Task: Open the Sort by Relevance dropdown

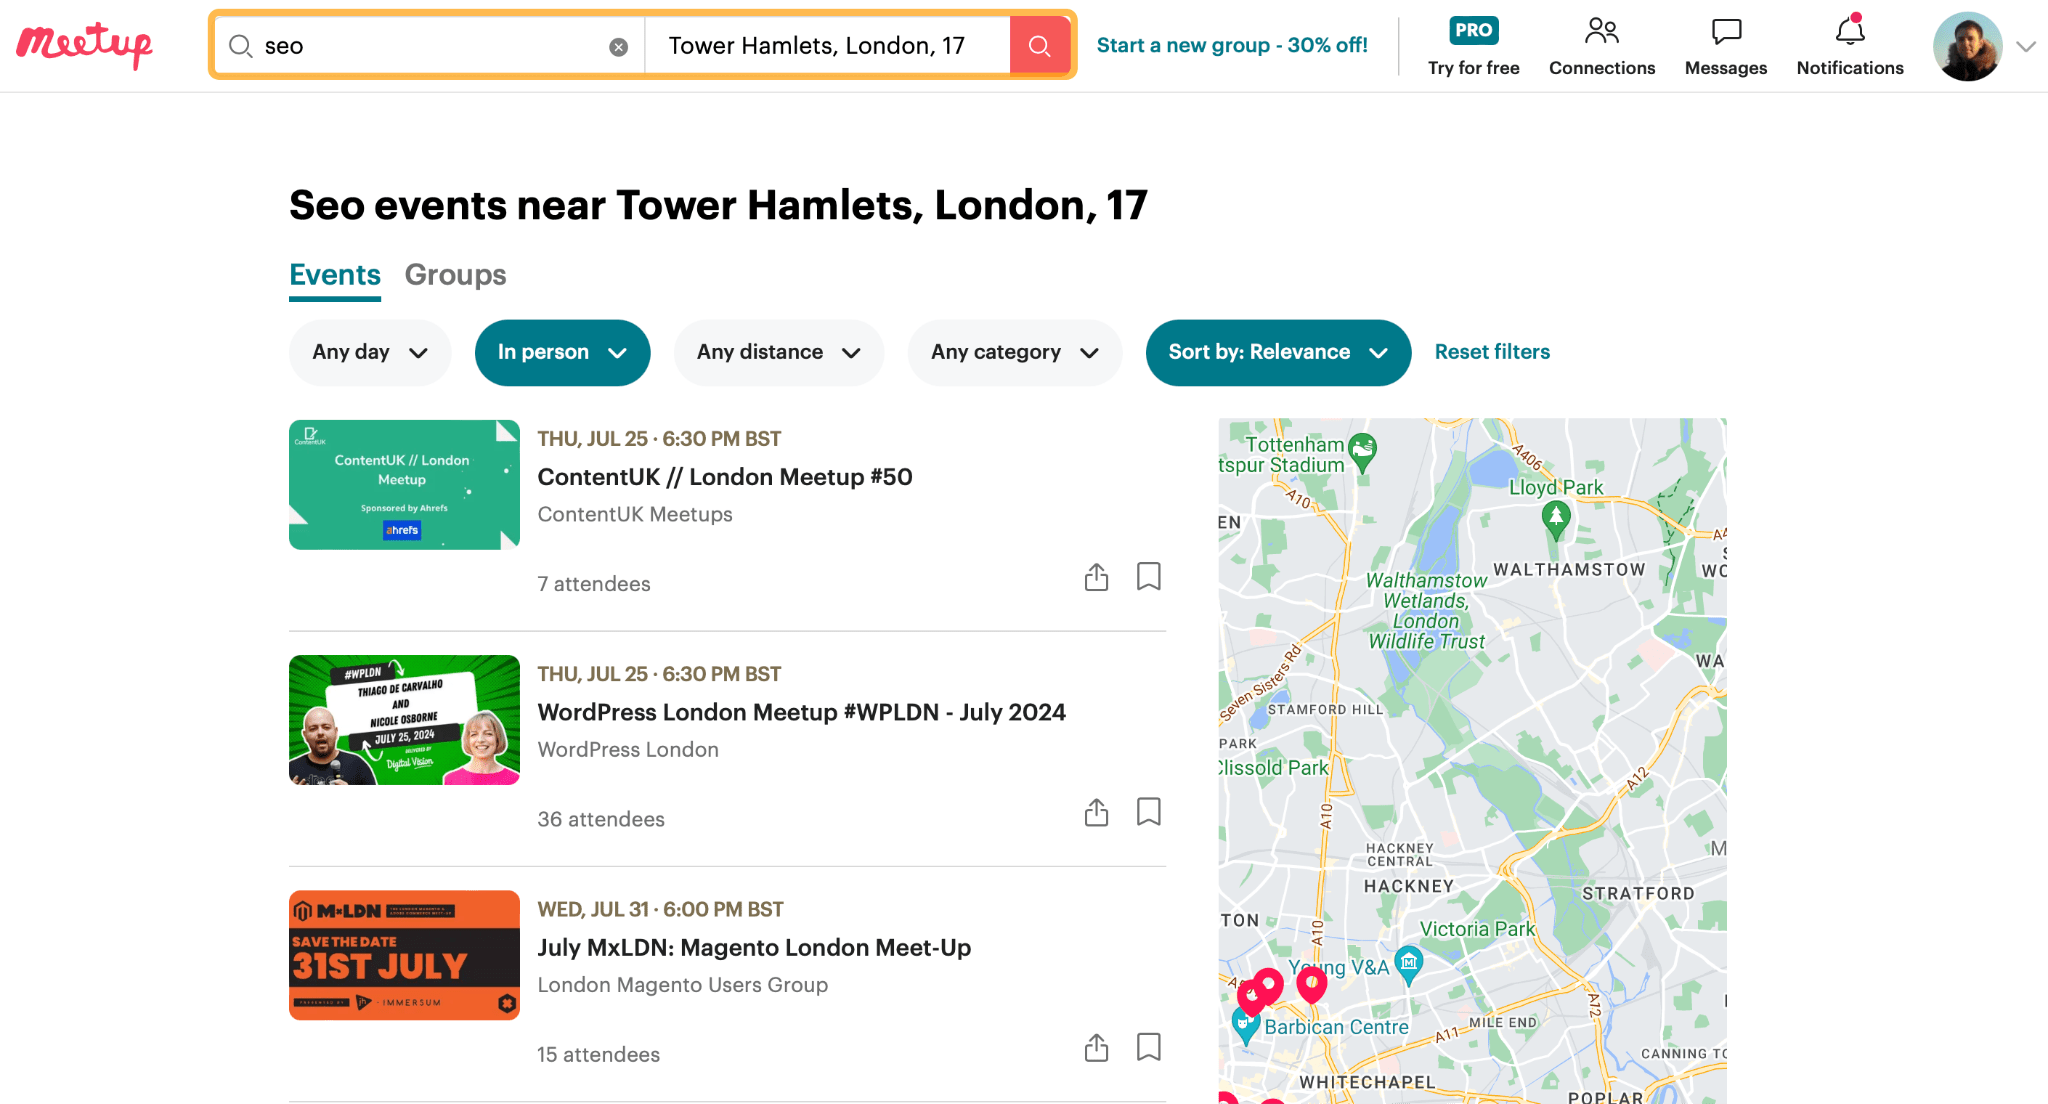Action: click(x=1277, y=352)
